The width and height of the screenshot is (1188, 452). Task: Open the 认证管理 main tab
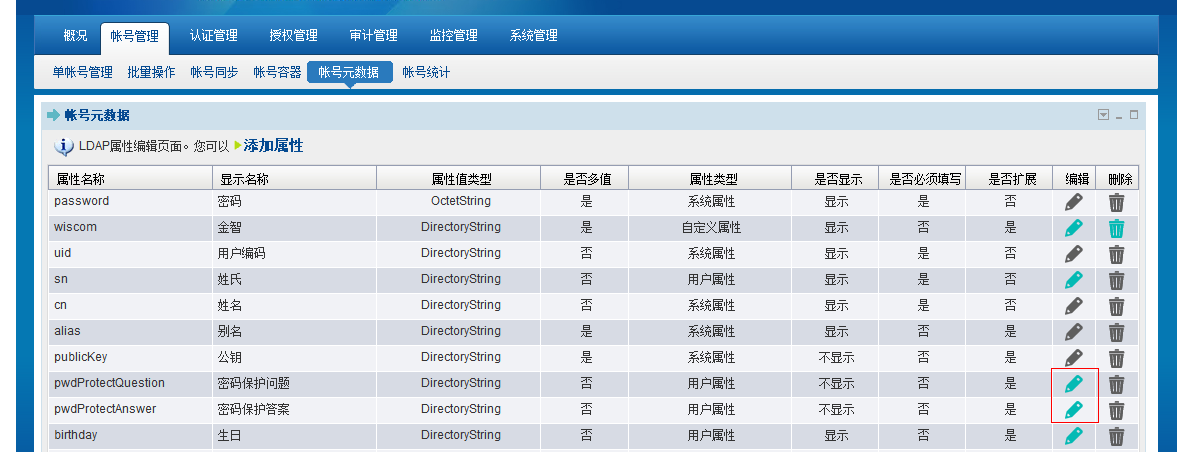[214, 36]
